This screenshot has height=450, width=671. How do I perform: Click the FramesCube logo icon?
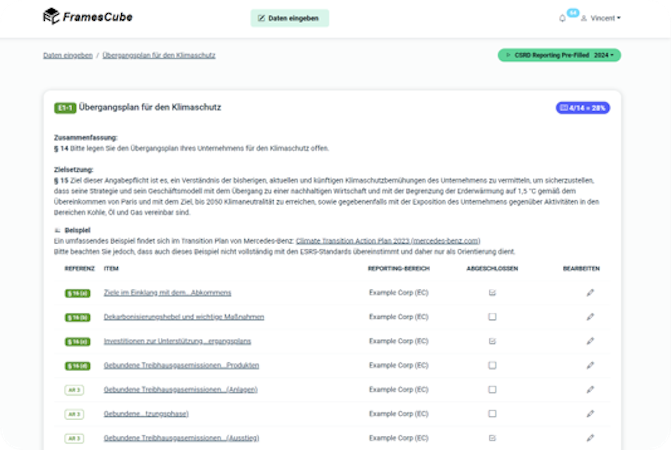pyautogui.click(x=51, y=17)
